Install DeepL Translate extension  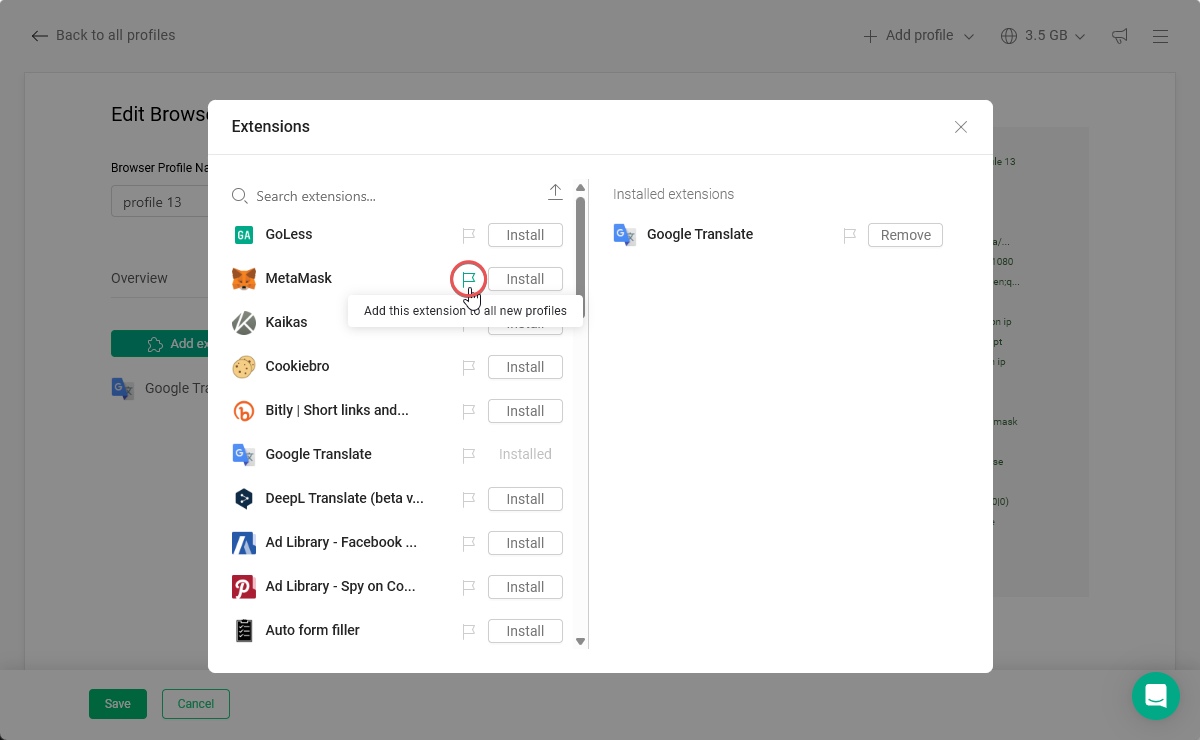[525, 499]
